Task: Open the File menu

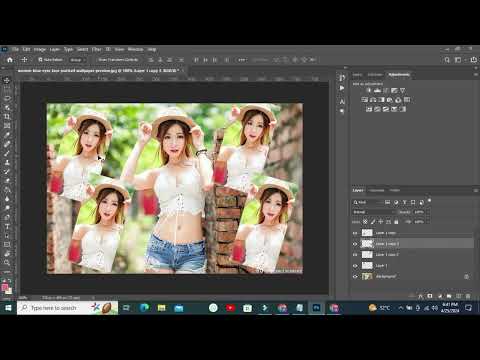Action: click(x=15, y=49)
